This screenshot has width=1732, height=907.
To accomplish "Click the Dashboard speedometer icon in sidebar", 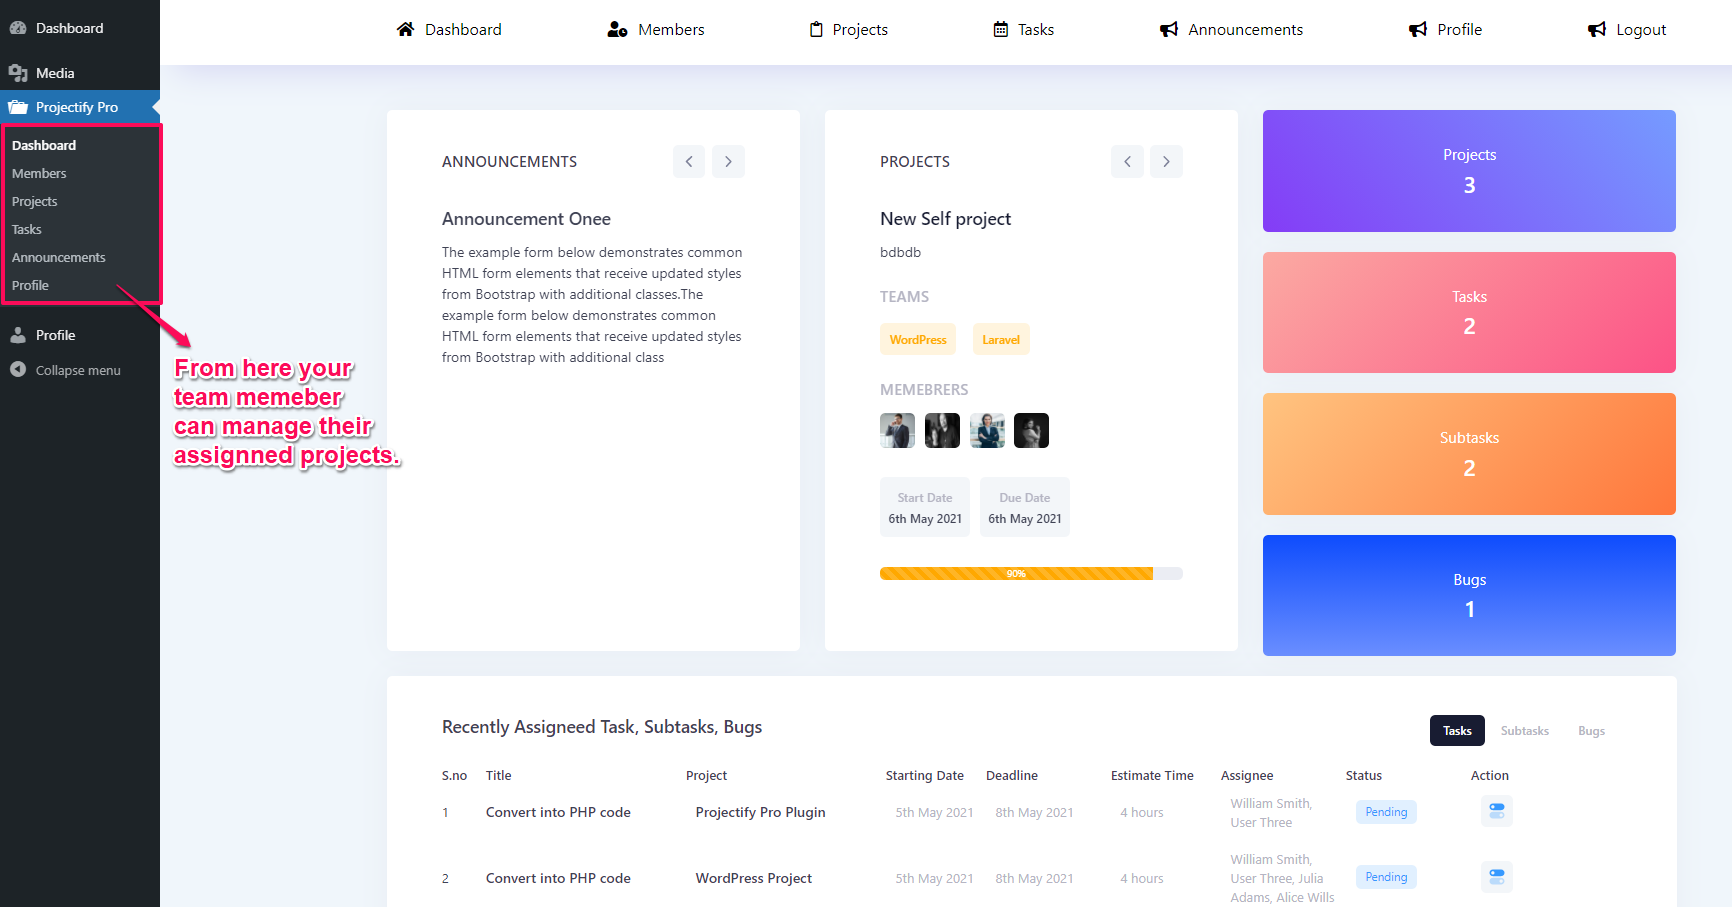I will pyautogui.click(x=18, y=27).
